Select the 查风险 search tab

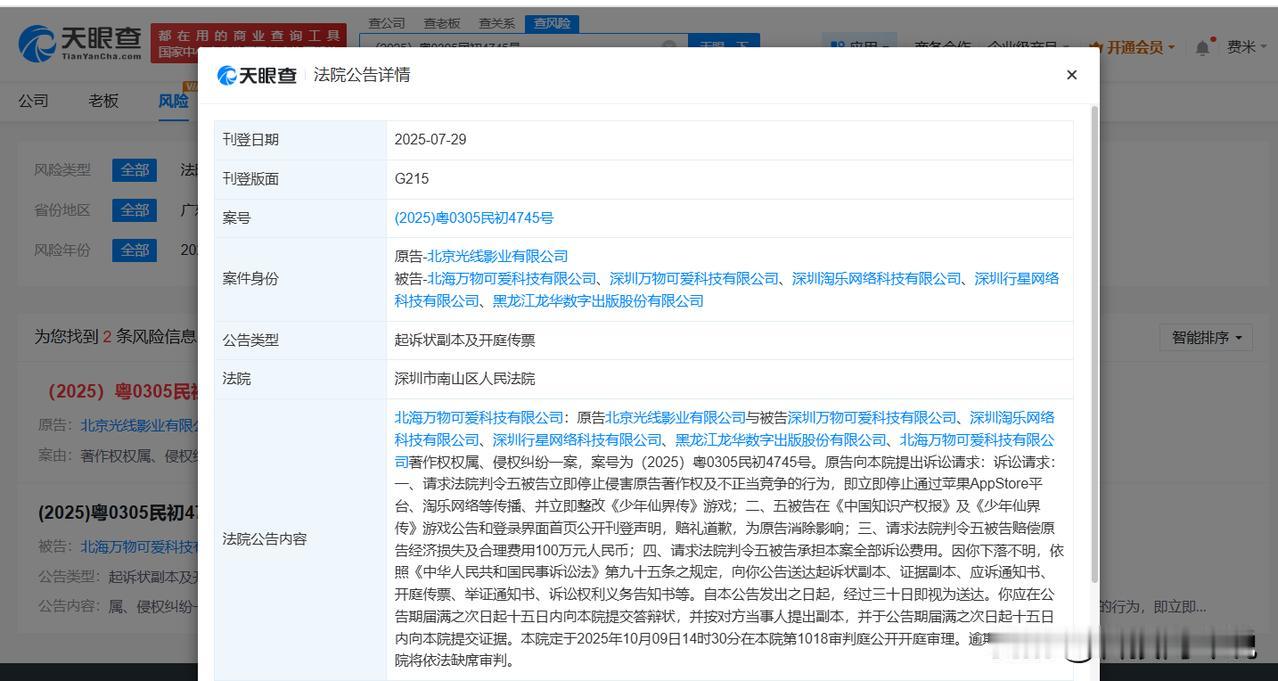551,22
